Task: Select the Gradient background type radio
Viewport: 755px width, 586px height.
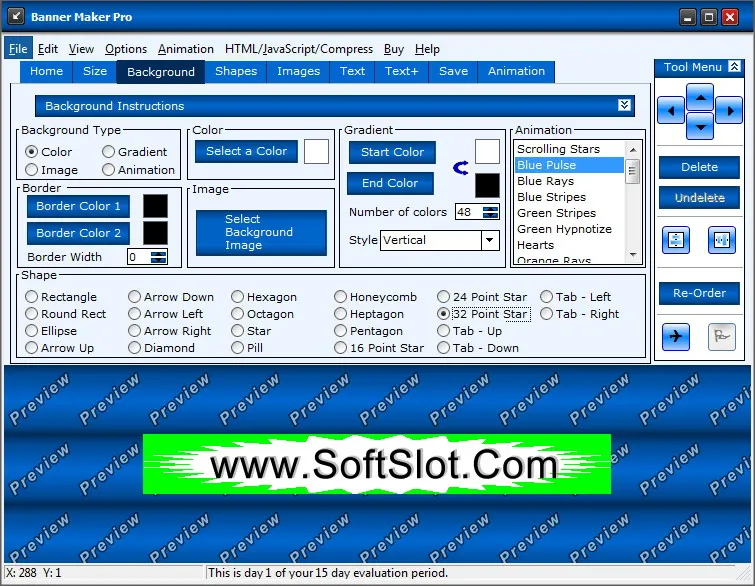Action: point(134,152)
